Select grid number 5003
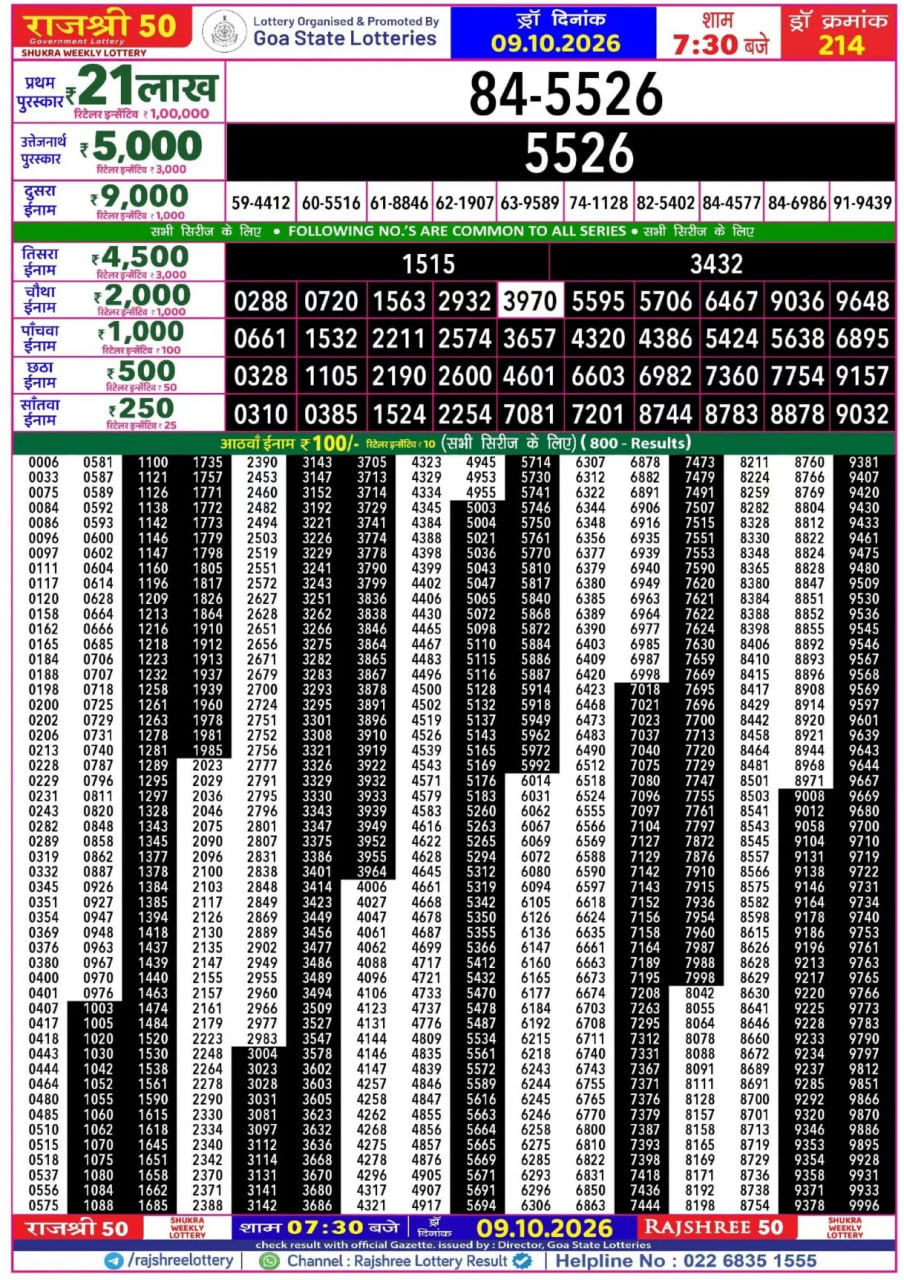 coord(481,508)
